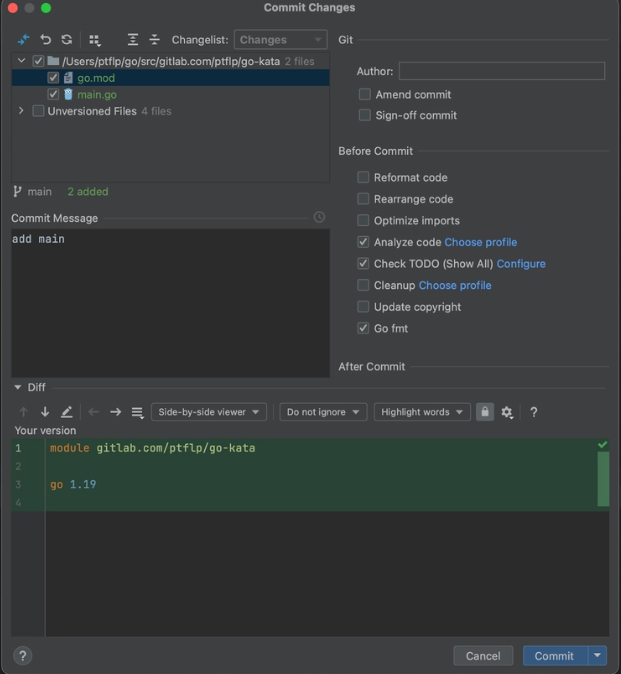
Task: Select main.go in the changes tree
Action: [96, 94]
